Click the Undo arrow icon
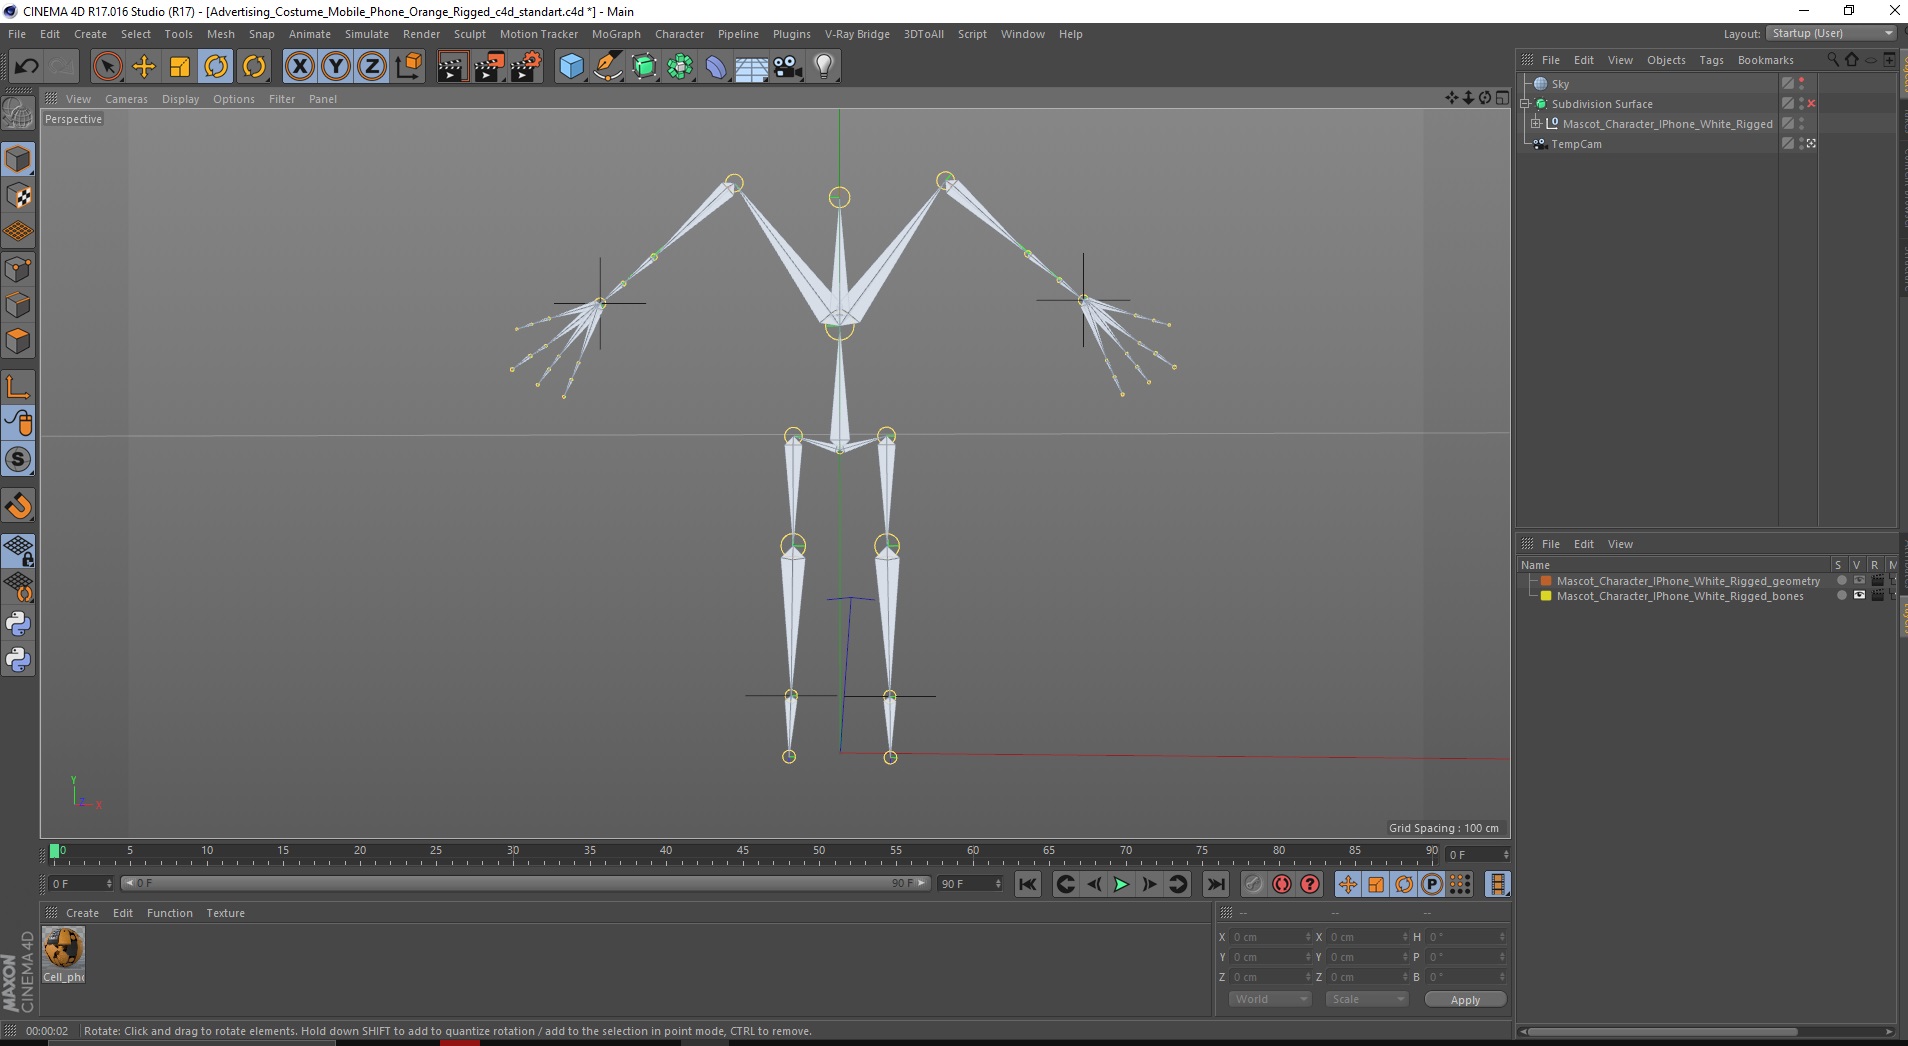1908x1046 pixels. 26,67
